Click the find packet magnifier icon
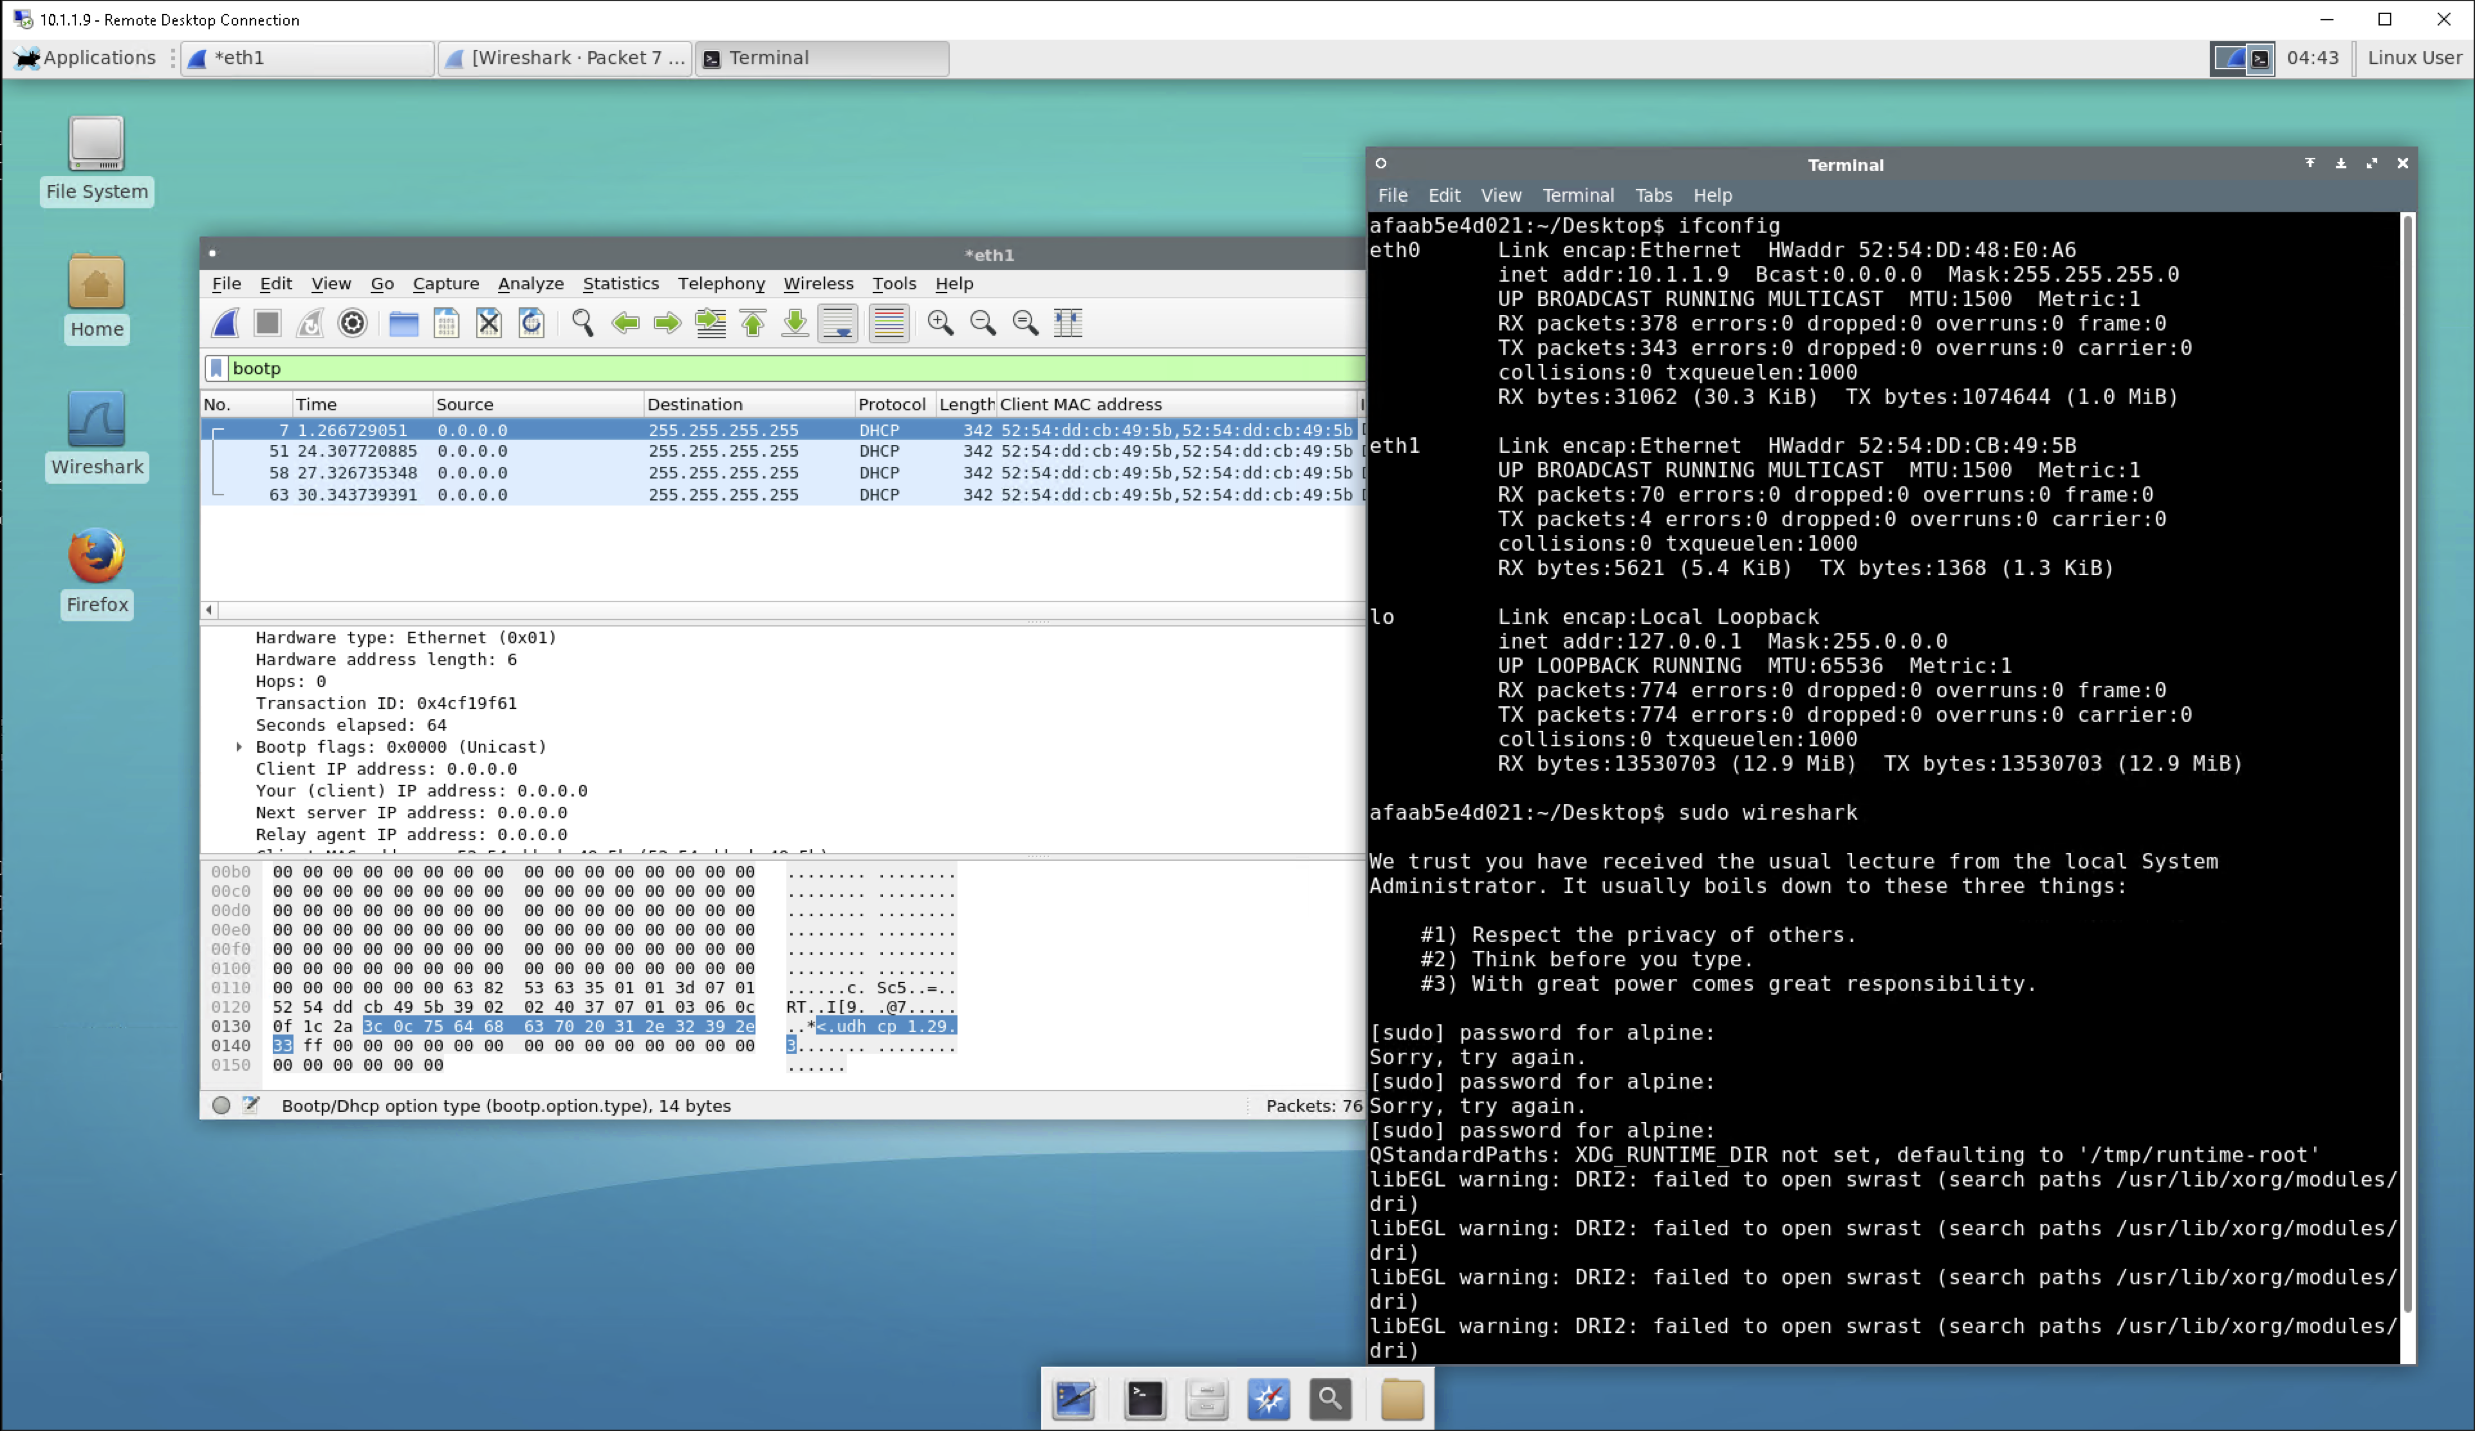 pyautogui.click(x=582, y=323)
